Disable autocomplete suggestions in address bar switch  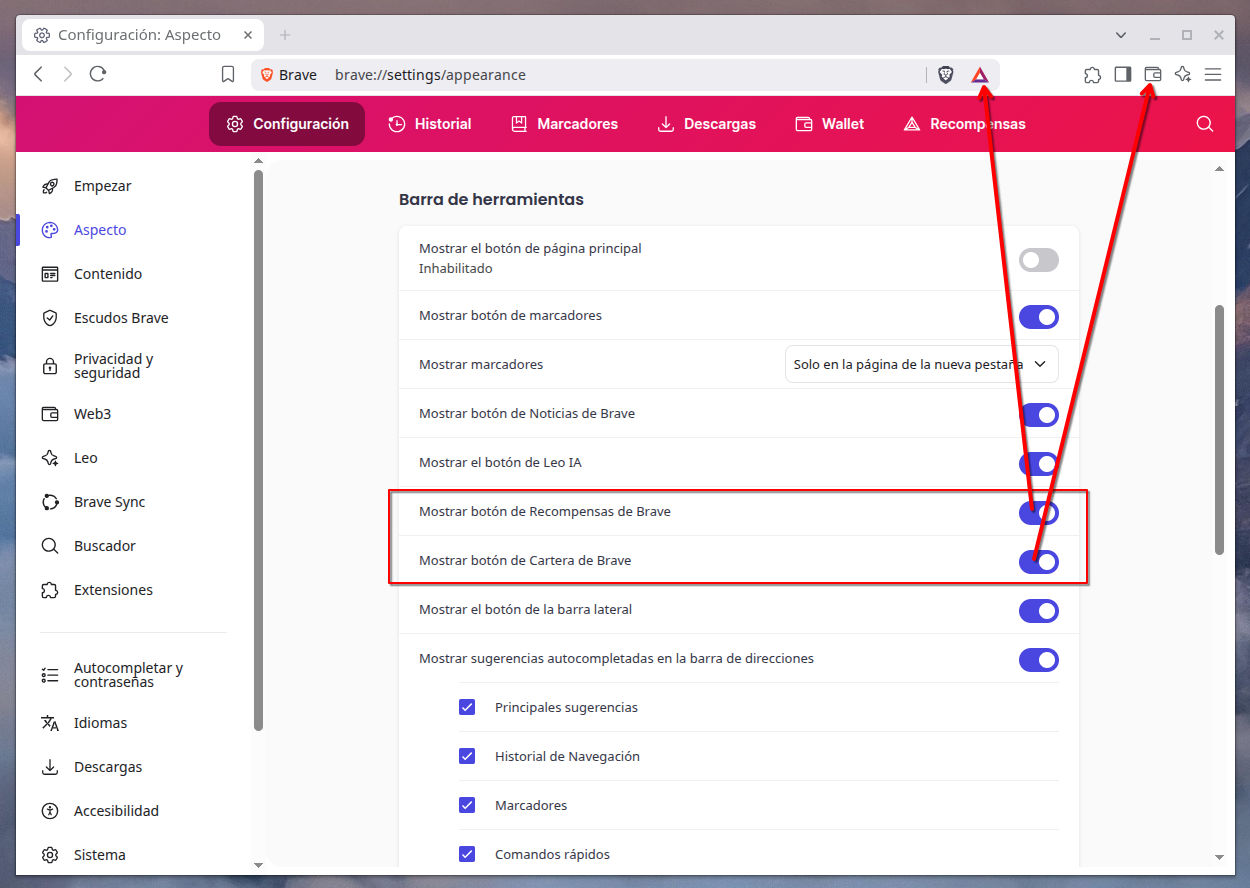pyautogui.click(x=1038, y=660)
